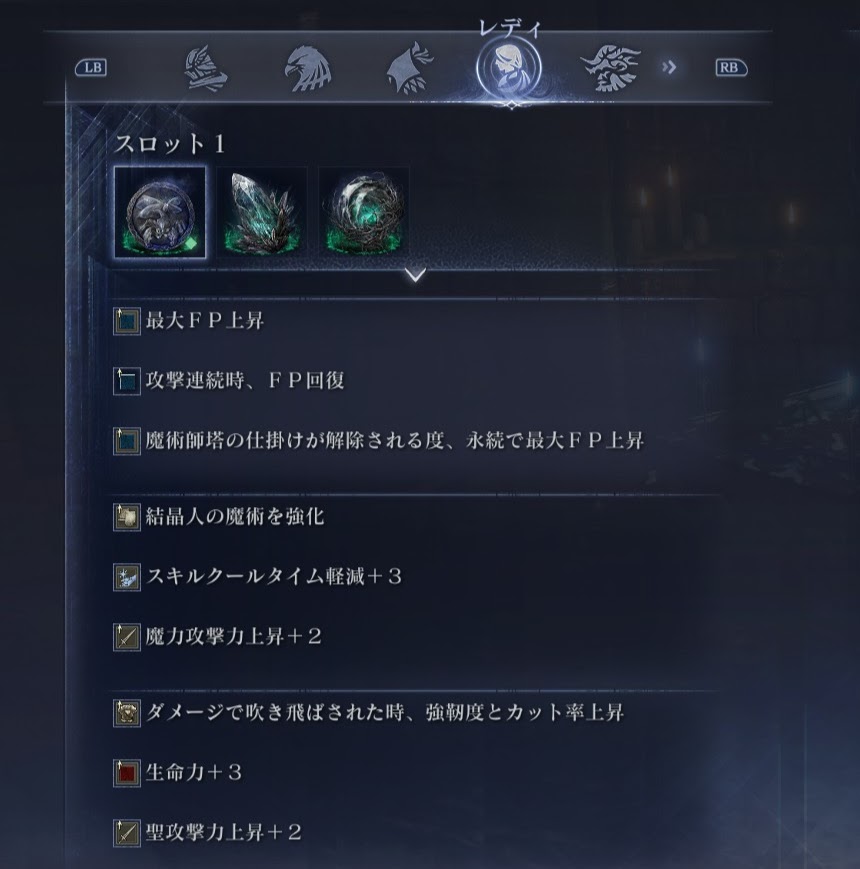Advance with the double chevron arrow

point(669,68)
